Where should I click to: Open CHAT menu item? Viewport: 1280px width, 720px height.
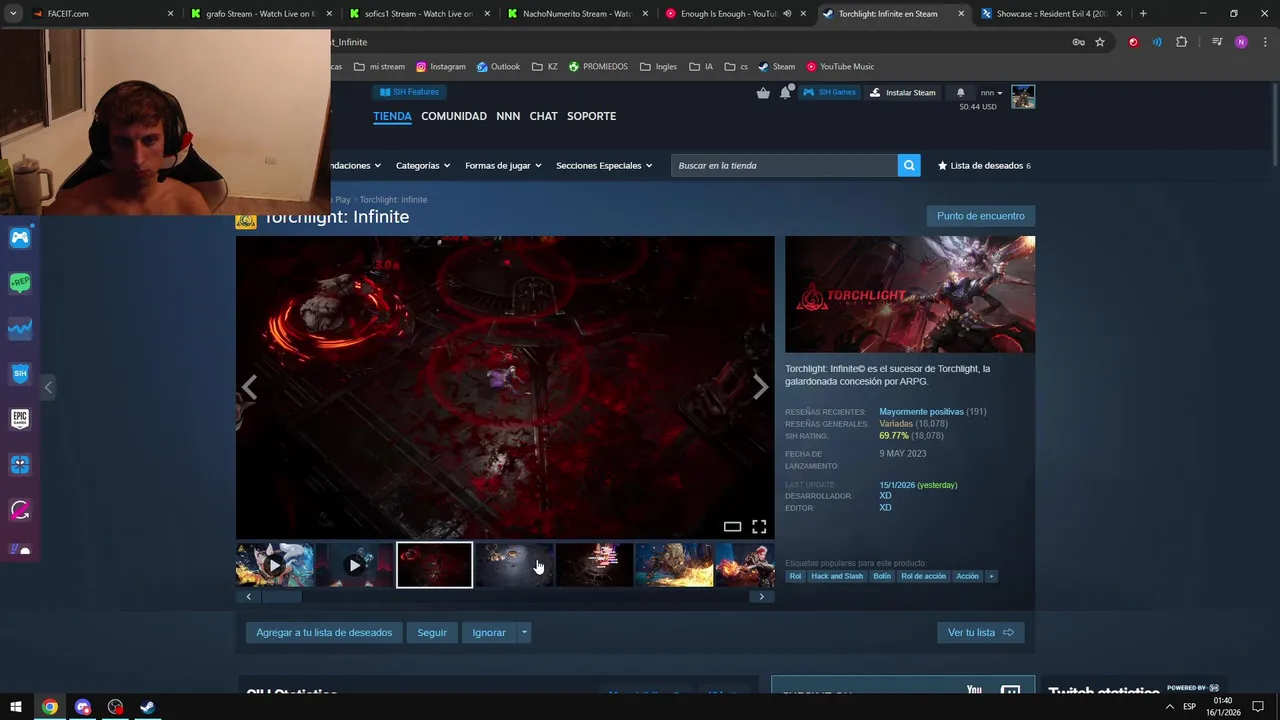(543, 116)
